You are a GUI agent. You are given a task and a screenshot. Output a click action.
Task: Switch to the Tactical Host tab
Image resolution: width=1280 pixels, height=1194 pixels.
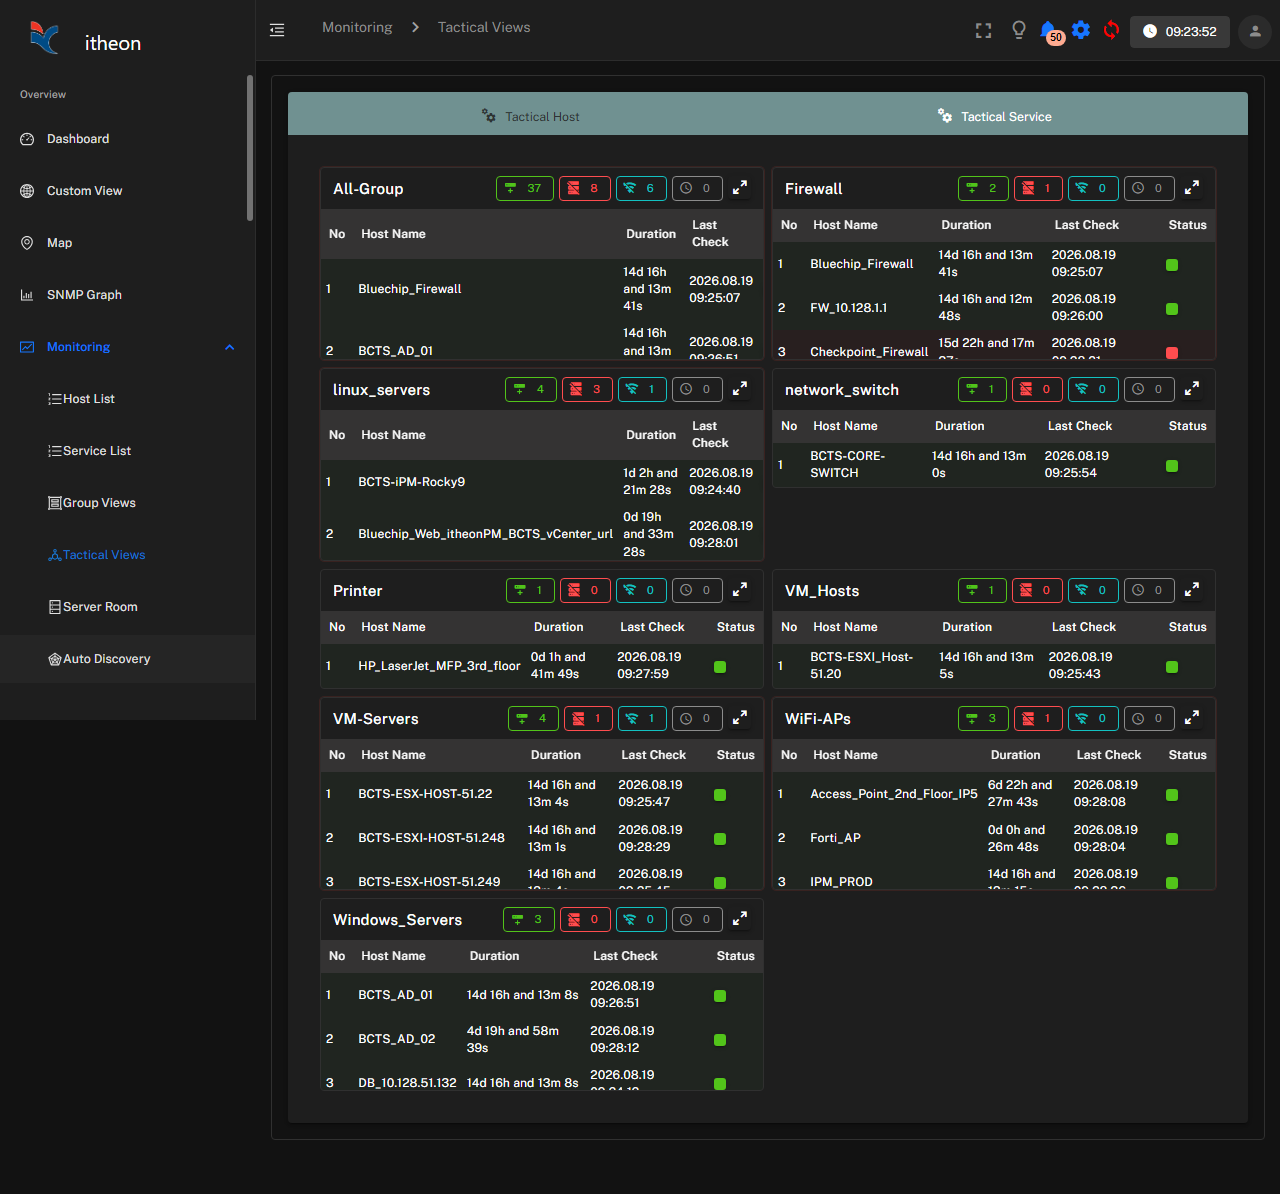[x=530, y=116]
